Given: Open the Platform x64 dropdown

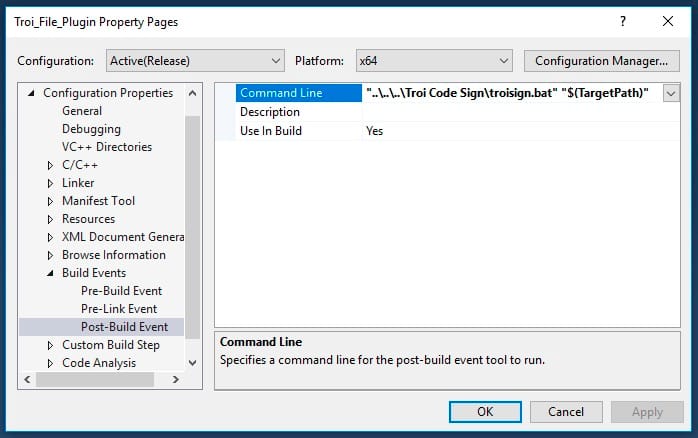Looking at the screenshot, I should [433, 60].
